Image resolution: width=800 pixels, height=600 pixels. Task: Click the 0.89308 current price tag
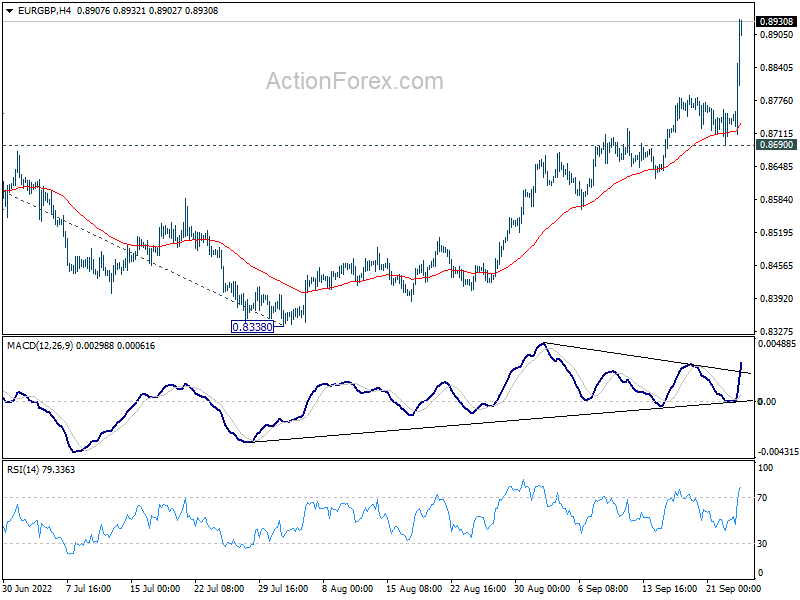pos(777,21)
